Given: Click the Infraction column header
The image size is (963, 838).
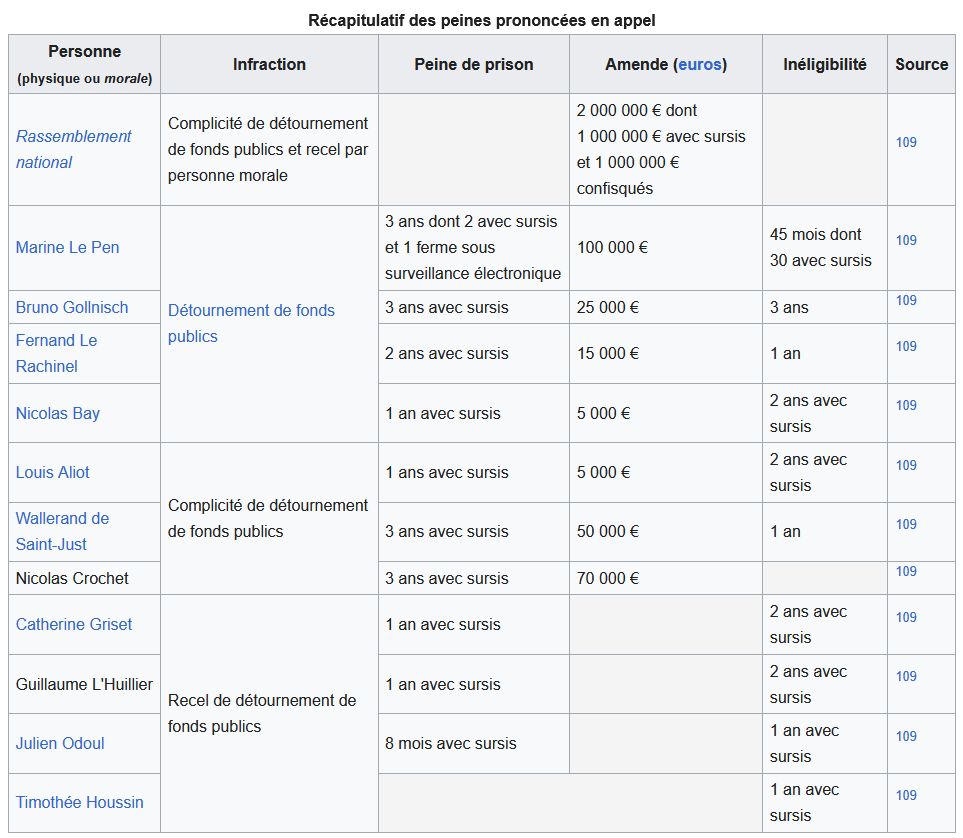Looking at the screenshot, I should pyautogui.click(x=269, y=64).
